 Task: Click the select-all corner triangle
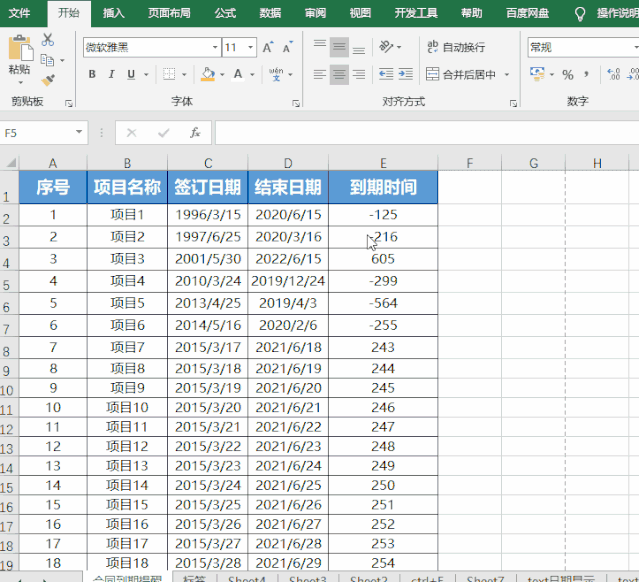[11, 163]
